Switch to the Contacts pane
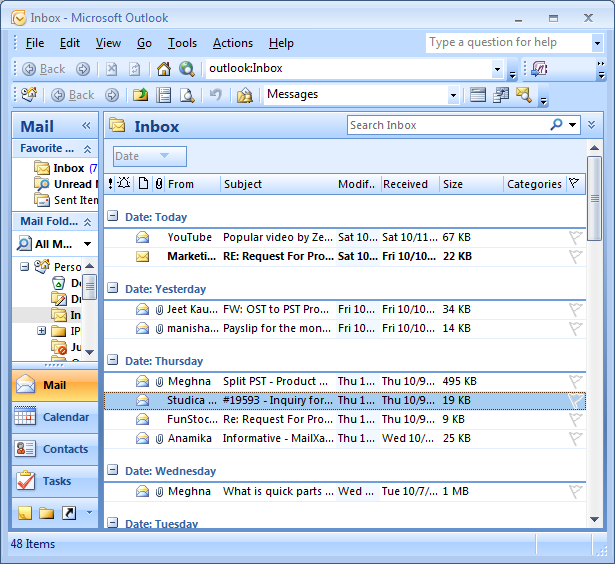Screen dimensions: 615x564 tap(55, 449)
